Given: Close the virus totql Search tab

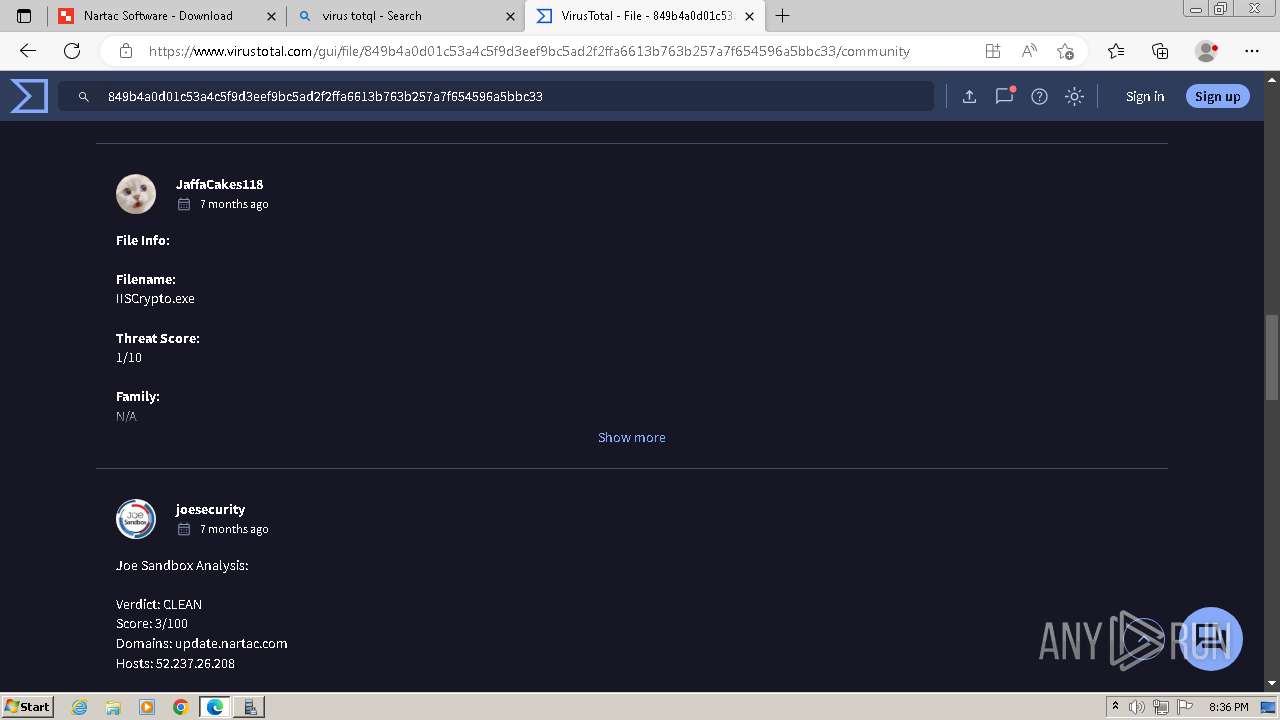Looking at the screenshot, I should pos(510,16).
